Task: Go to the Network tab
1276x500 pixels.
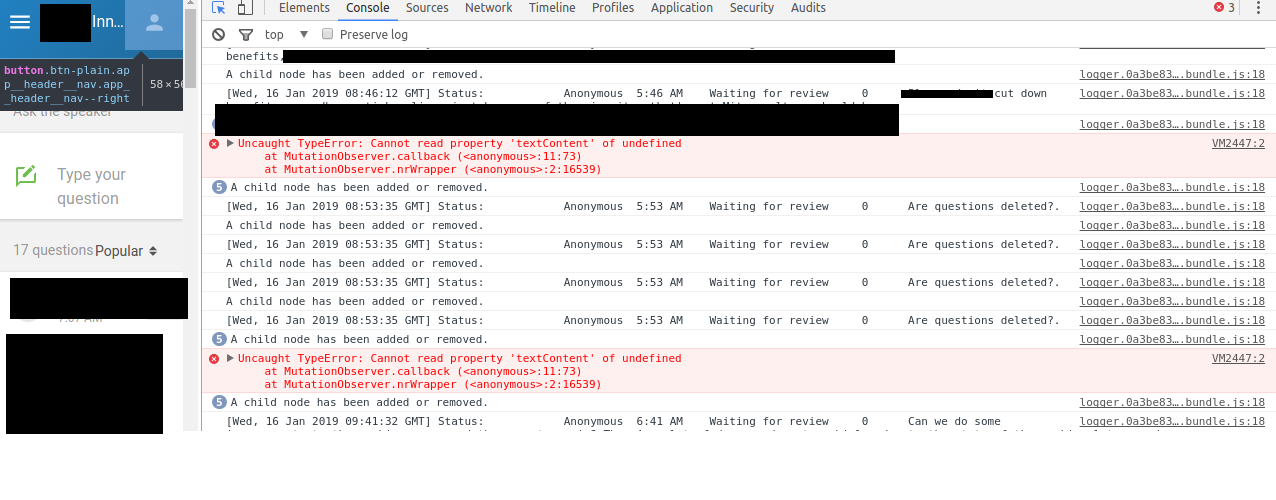Action: pyautogui.click(x=489, y=8)
